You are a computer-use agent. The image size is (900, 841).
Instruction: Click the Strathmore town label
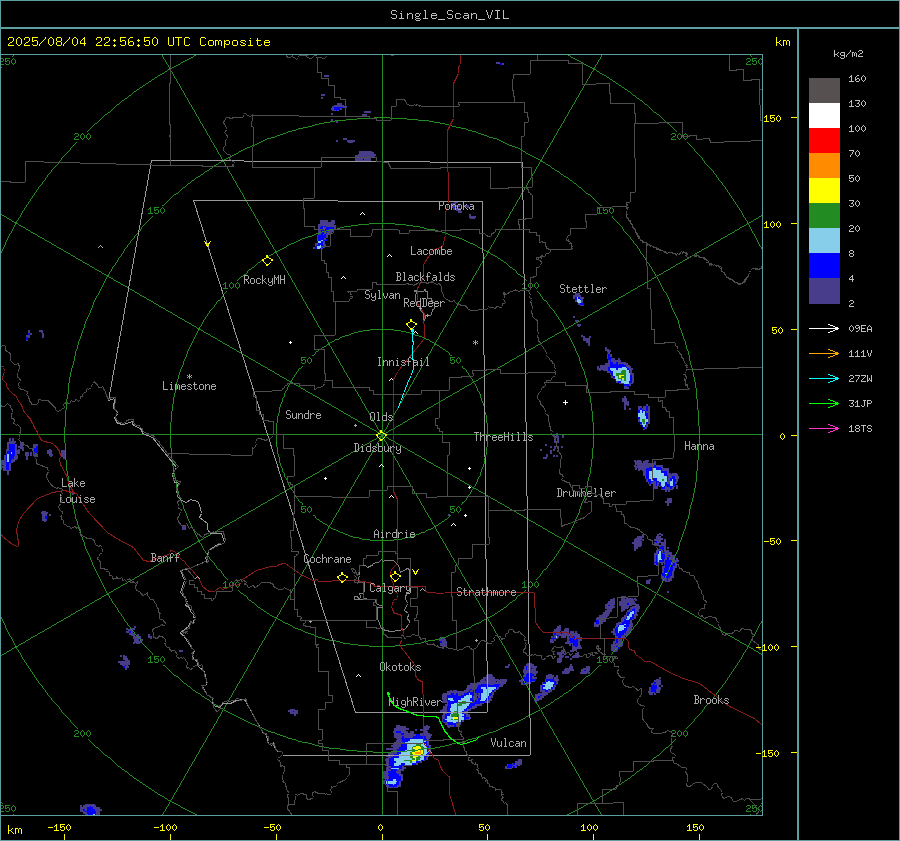point(486,592)
